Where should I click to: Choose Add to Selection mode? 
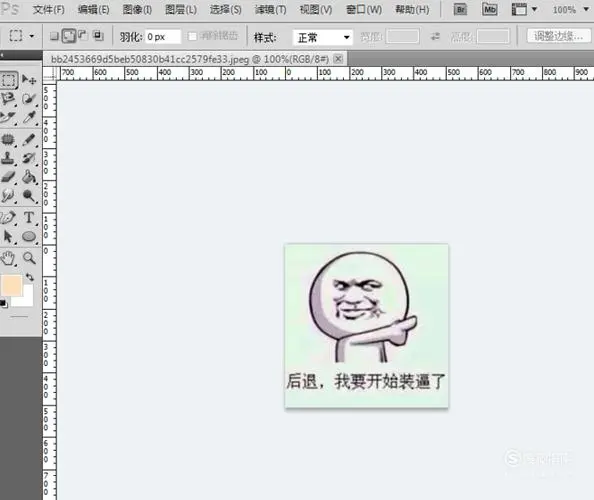click(x=69, y=36)
